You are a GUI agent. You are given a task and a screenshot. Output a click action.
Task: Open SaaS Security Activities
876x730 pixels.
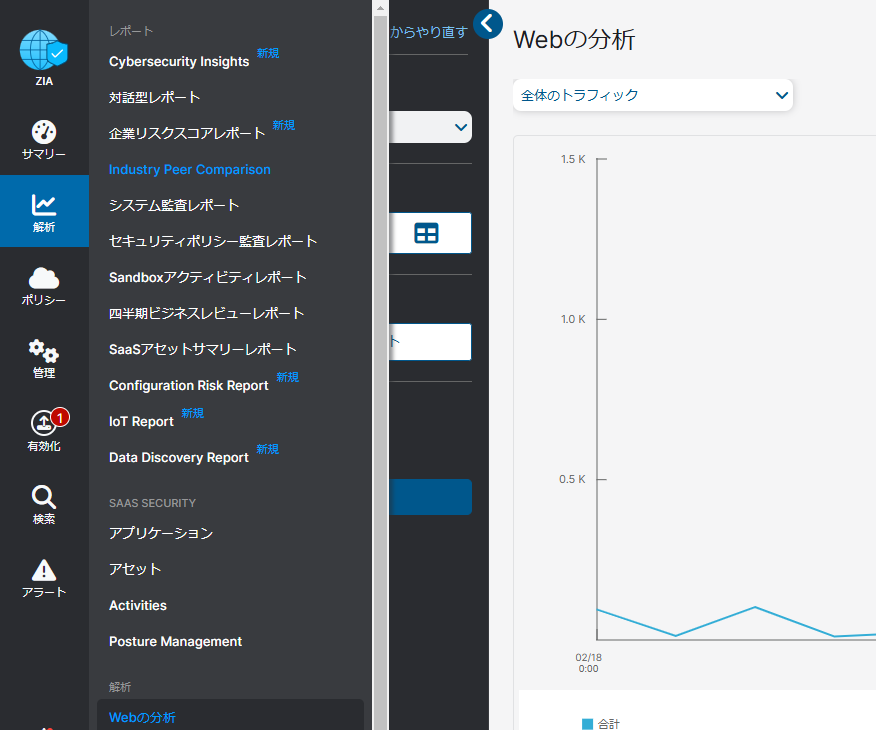pyautogui.click(x=138, y=605)
